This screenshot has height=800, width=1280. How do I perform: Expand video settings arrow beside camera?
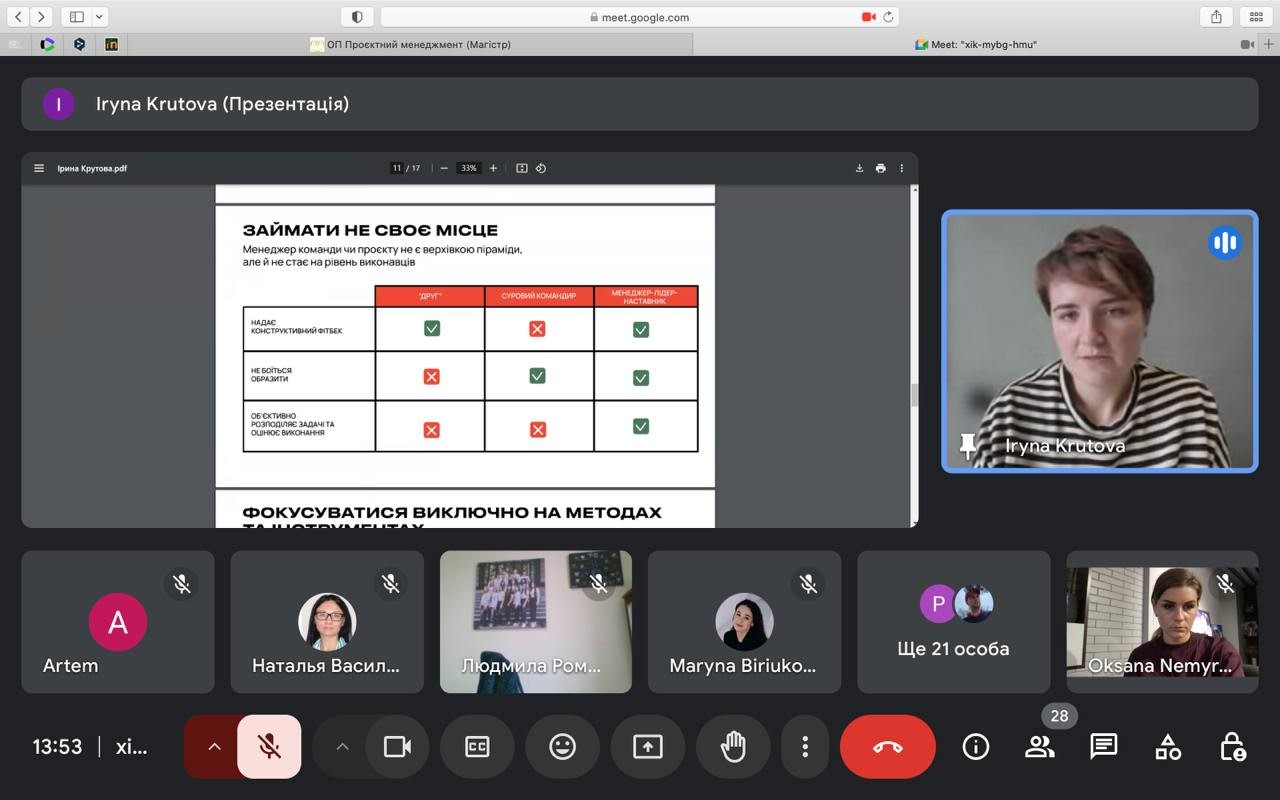[x=342, y=747]
